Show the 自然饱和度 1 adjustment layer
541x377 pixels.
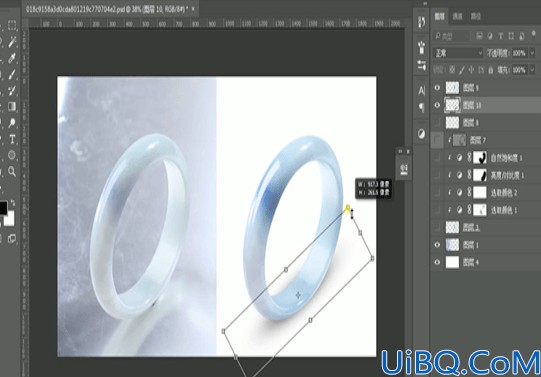click(437, 158)
